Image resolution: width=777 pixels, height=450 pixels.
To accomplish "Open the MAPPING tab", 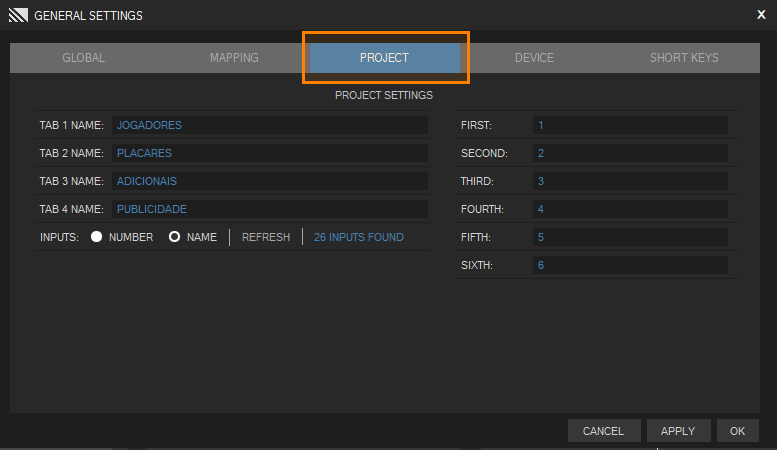I will coord(234,58).
